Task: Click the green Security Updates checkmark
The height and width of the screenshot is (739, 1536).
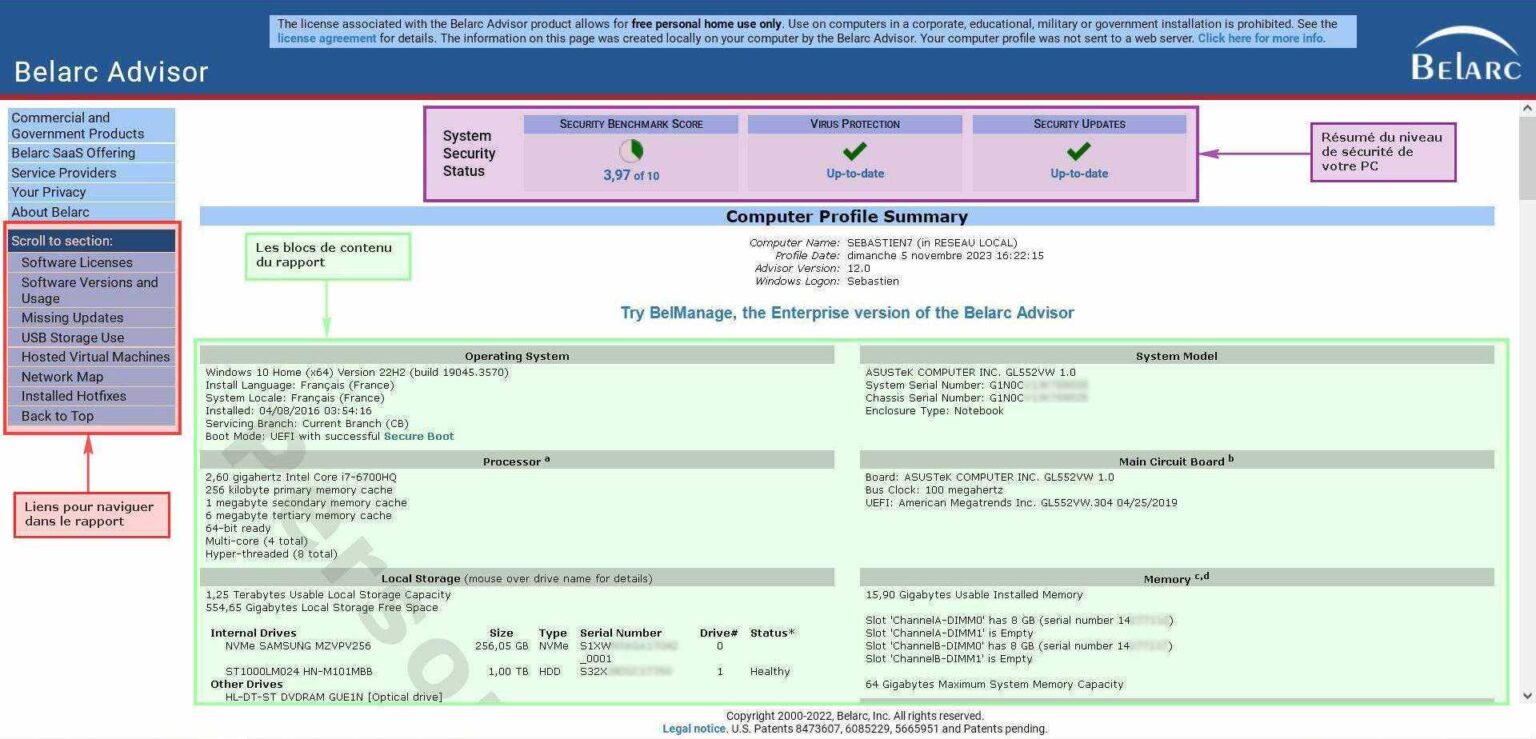Action: (1079, 151)
